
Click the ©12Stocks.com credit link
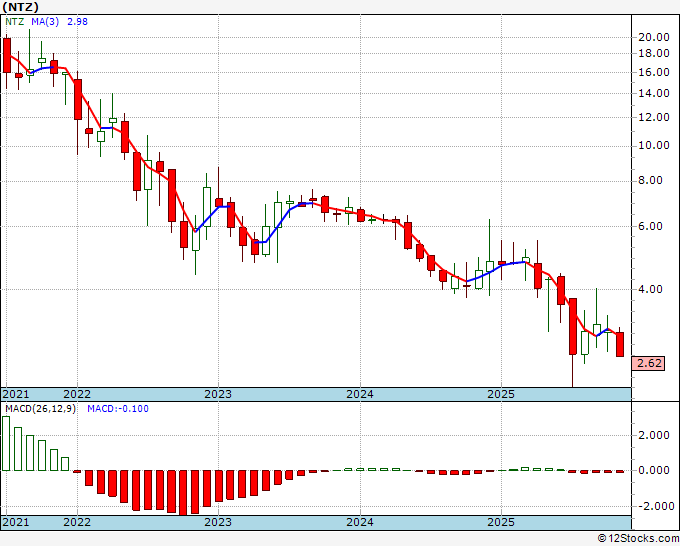tap(638, 539)
